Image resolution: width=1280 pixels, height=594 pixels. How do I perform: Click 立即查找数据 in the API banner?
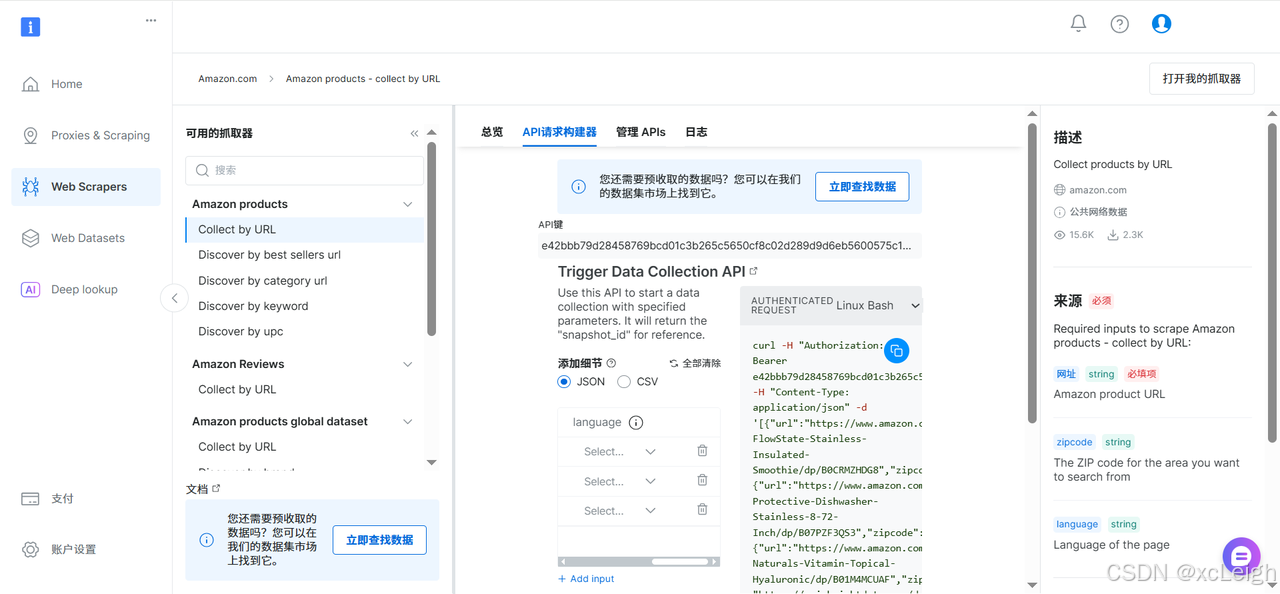point(862,187)
